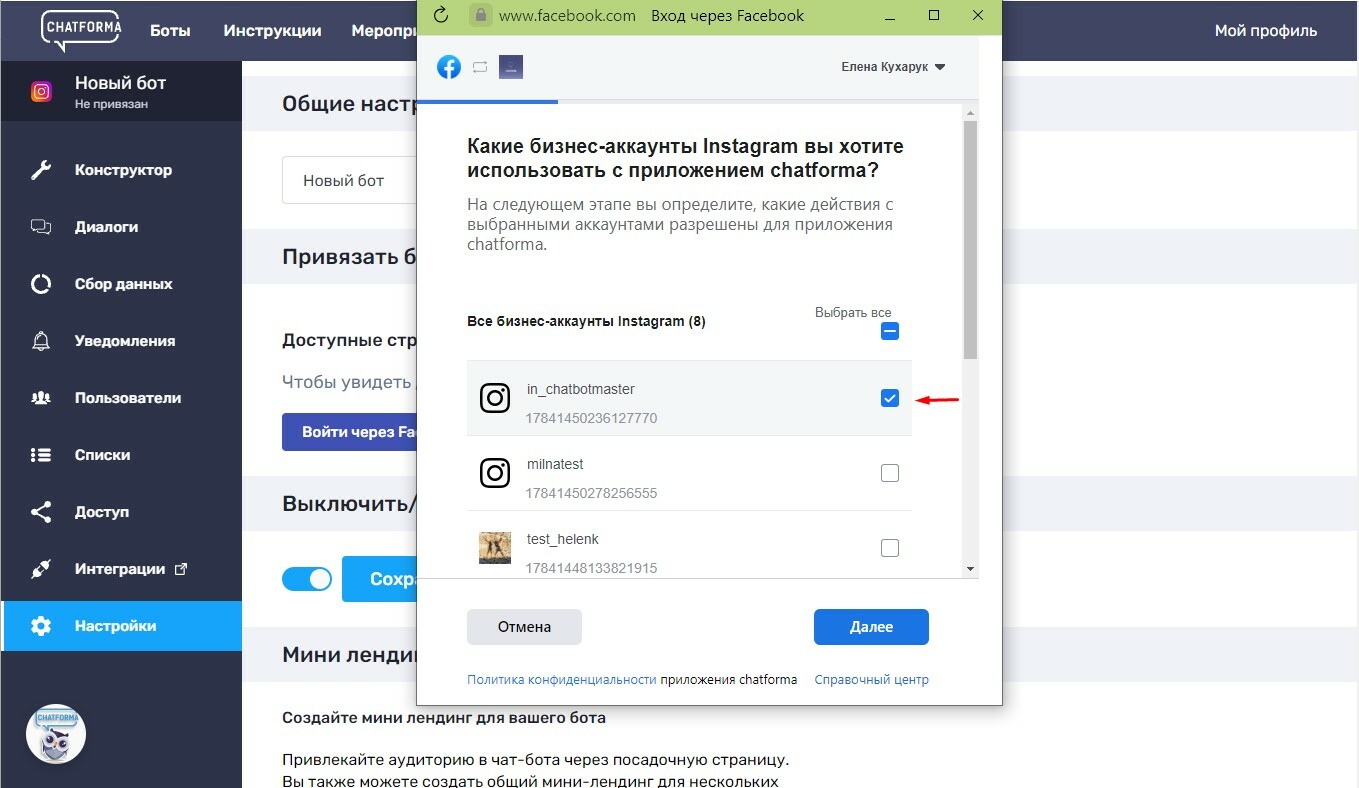Open the Доступ sidebar section
This screenshot has height=788, width=1359.
click(x=121, y=512)
